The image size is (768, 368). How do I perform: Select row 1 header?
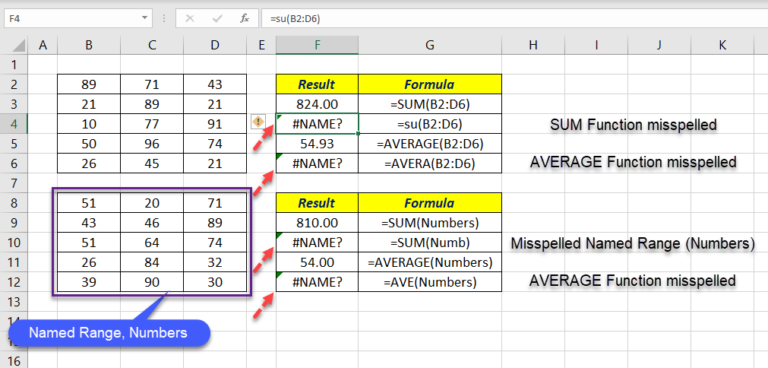click(x=14, y=65)
